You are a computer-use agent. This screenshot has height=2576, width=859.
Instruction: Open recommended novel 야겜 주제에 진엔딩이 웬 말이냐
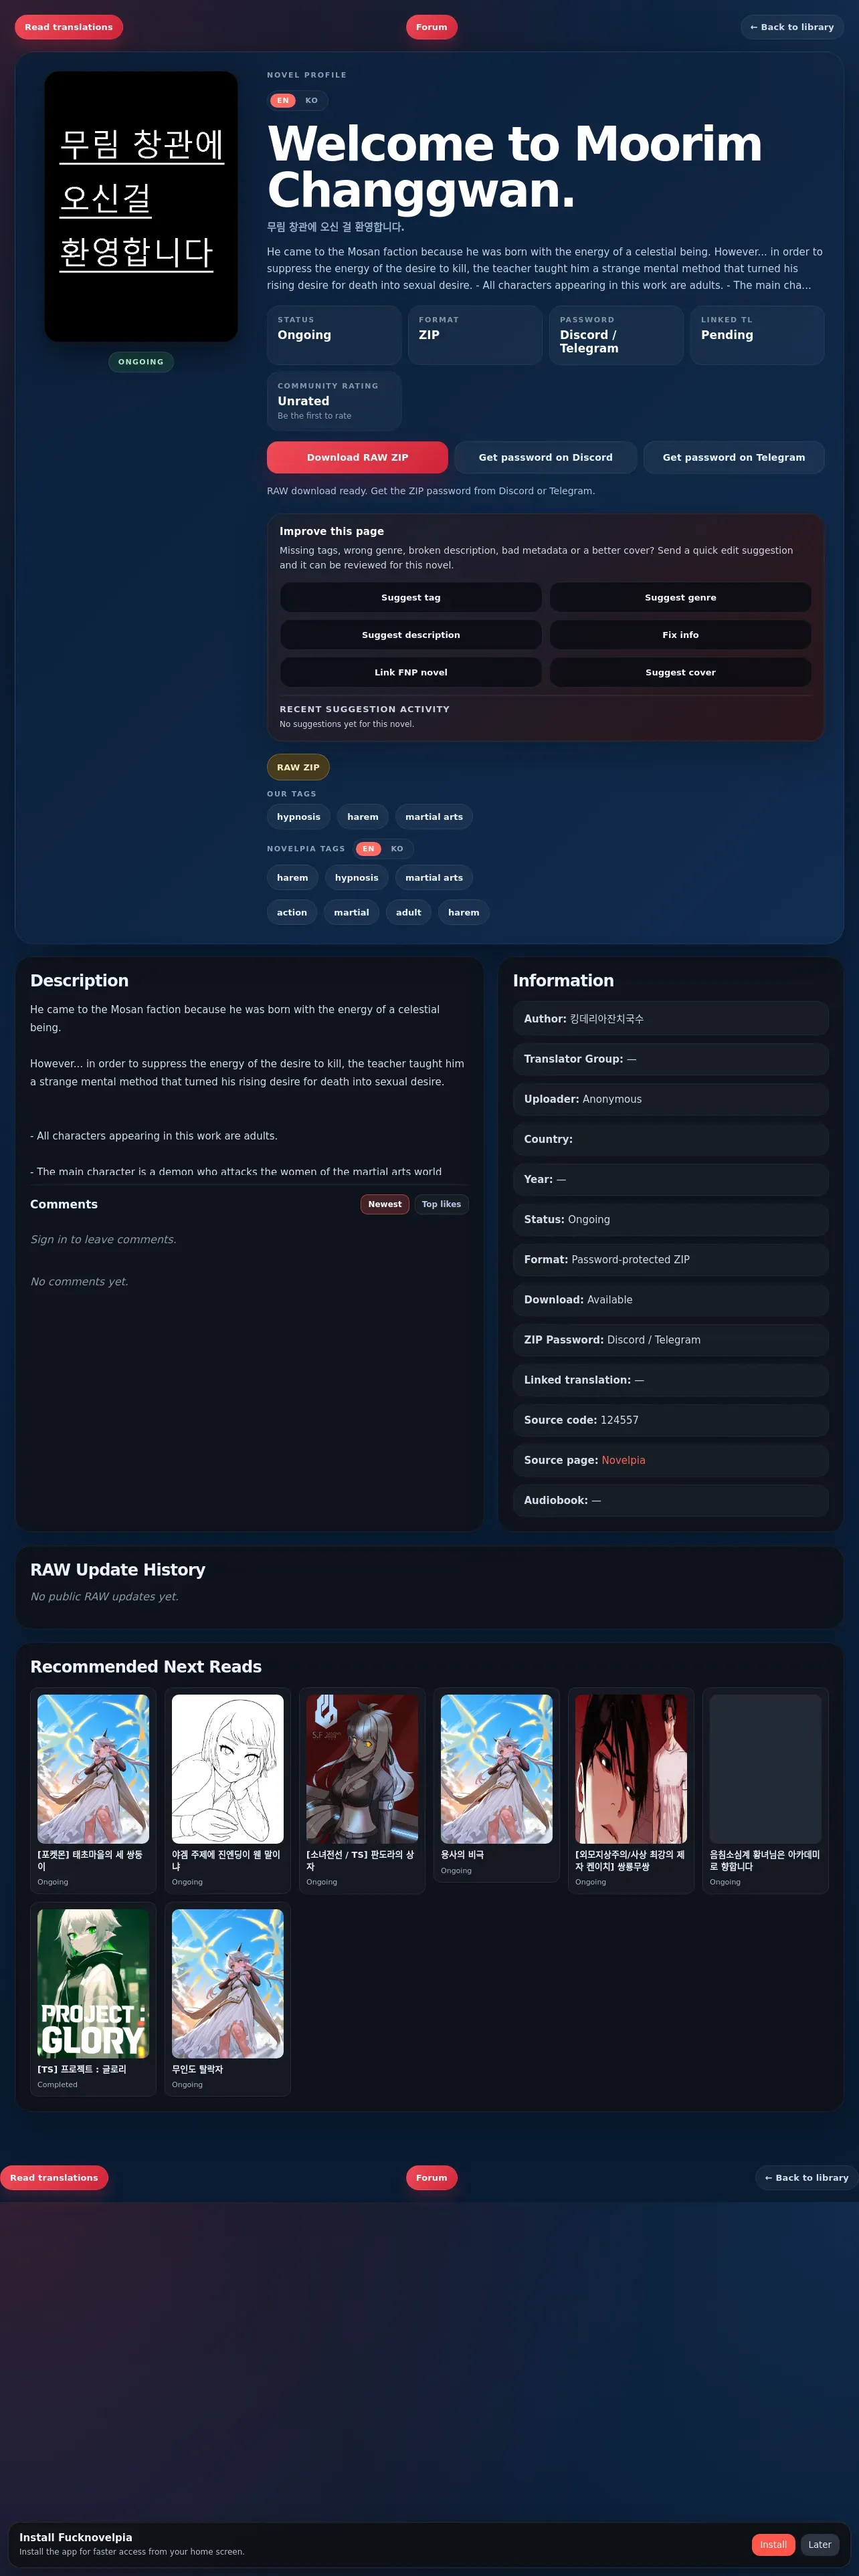227,1790
